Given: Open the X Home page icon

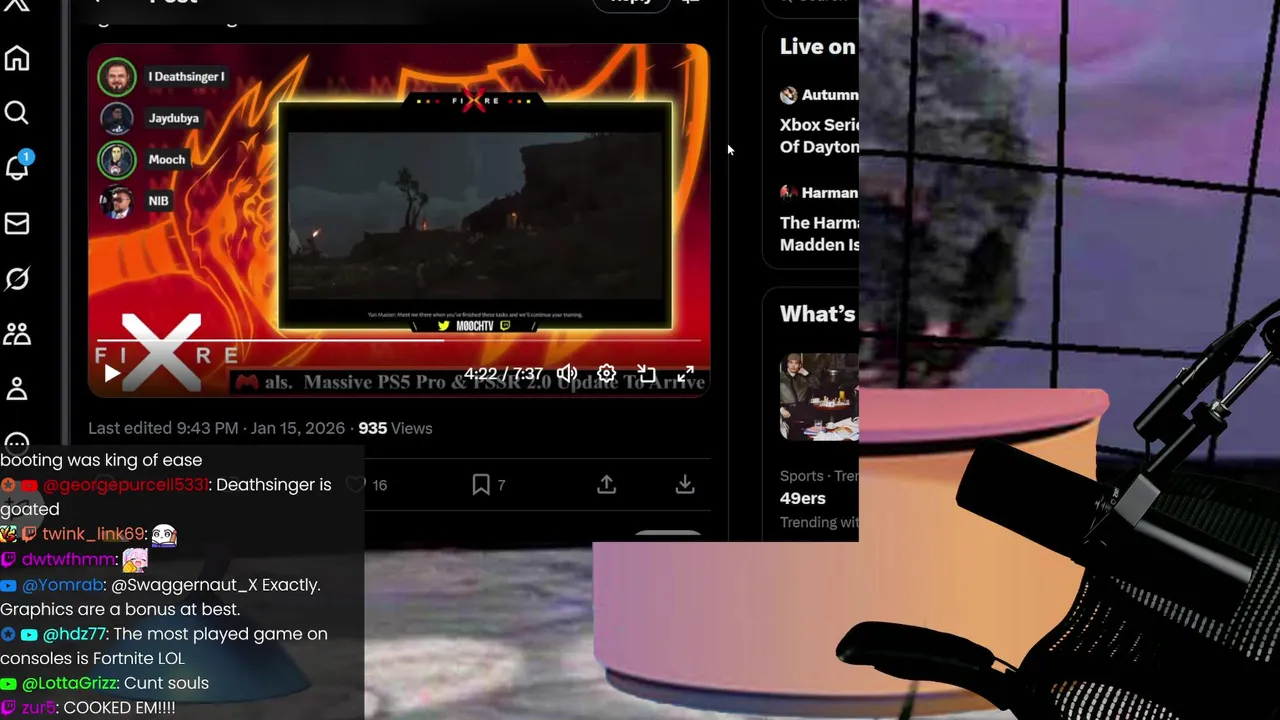Looking at the screenshot, I should click(x=17, y=58).
